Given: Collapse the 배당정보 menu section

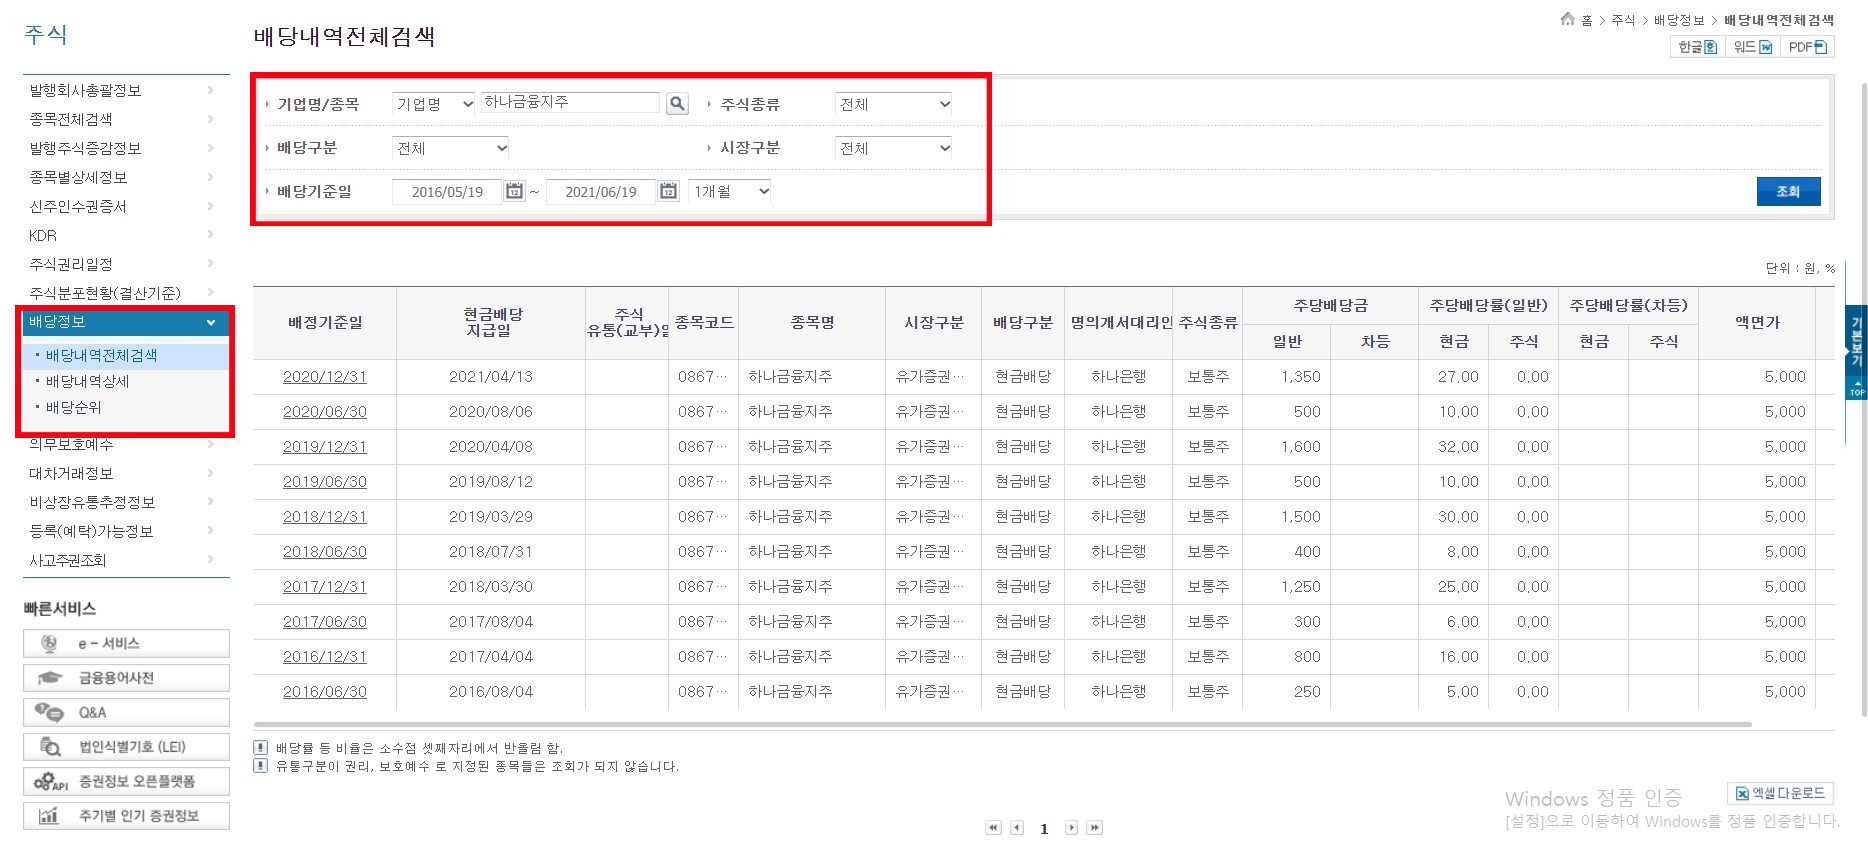Looking at the screenshot, I should tap(126, 322).
